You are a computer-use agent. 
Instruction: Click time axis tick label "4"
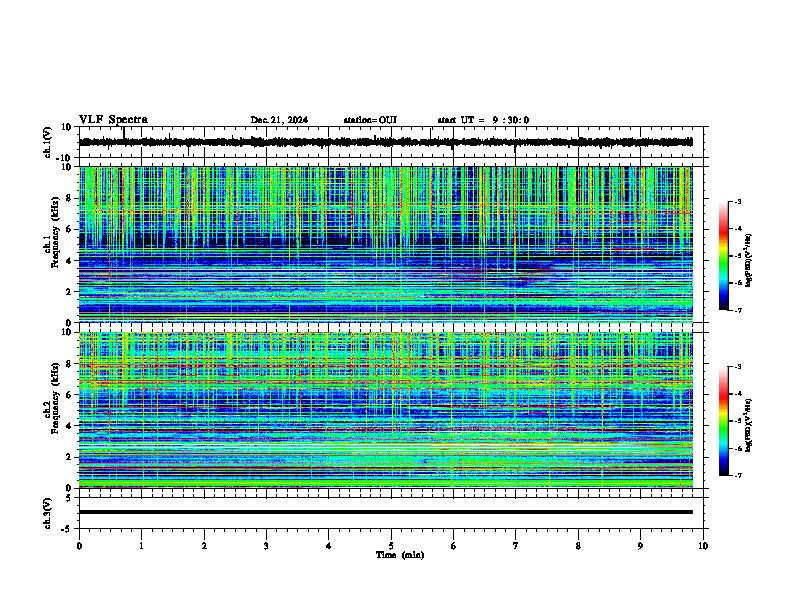tap(329, 546)
